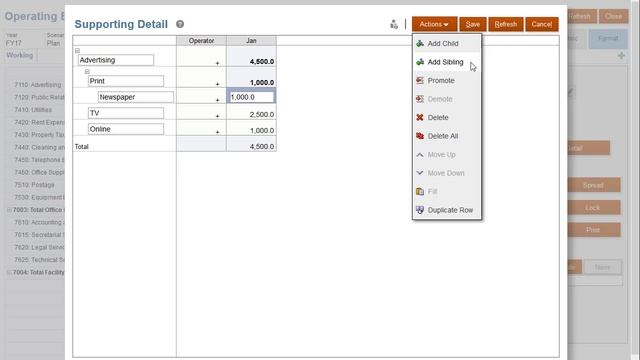The width and height of the screenshot is (640, 360).
Task: Click the Newspaper Jan value 1,000.0 field
Action: [x=251, y=97]
